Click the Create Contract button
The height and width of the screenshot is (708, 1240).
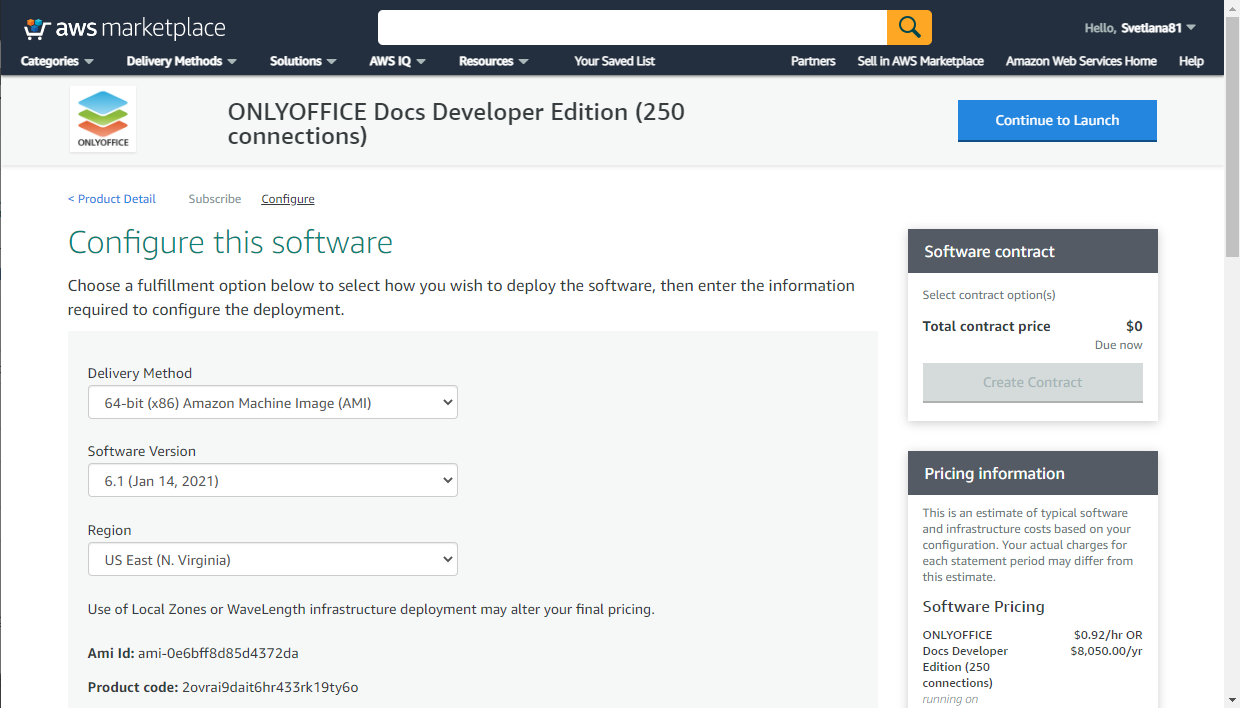coord(1032,382)
